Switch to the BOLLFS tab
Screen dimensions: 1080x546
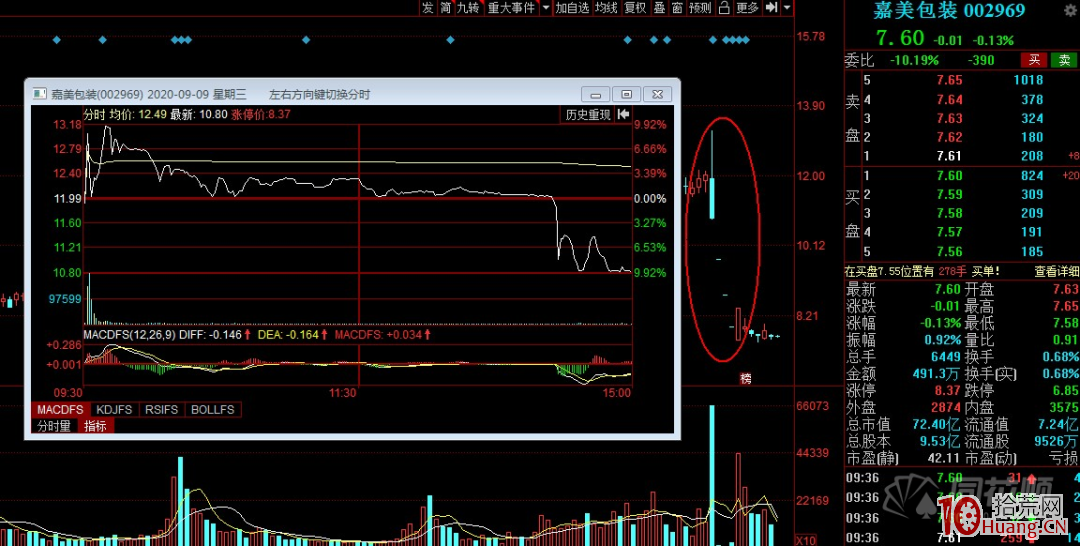[213, 410]
